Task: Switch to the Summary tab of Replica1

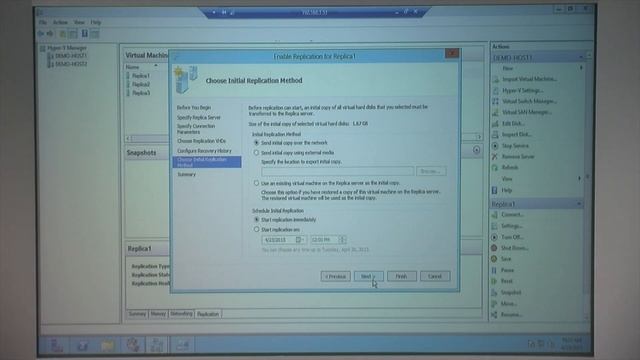Action: point(137,314)
